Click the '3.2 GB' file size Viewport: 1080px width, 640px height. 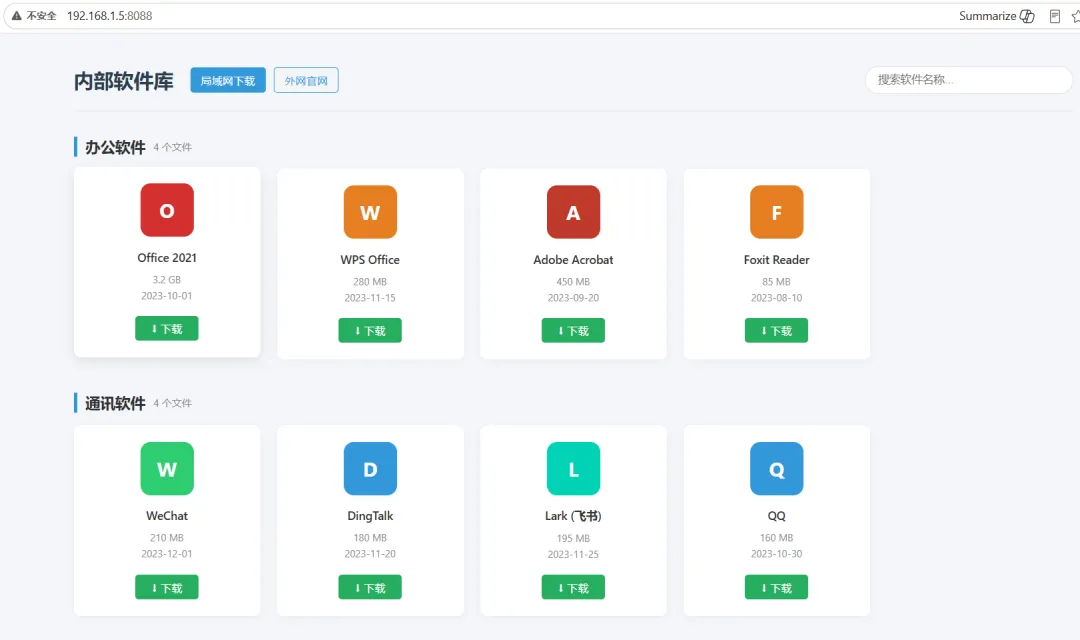pos(167,280)
